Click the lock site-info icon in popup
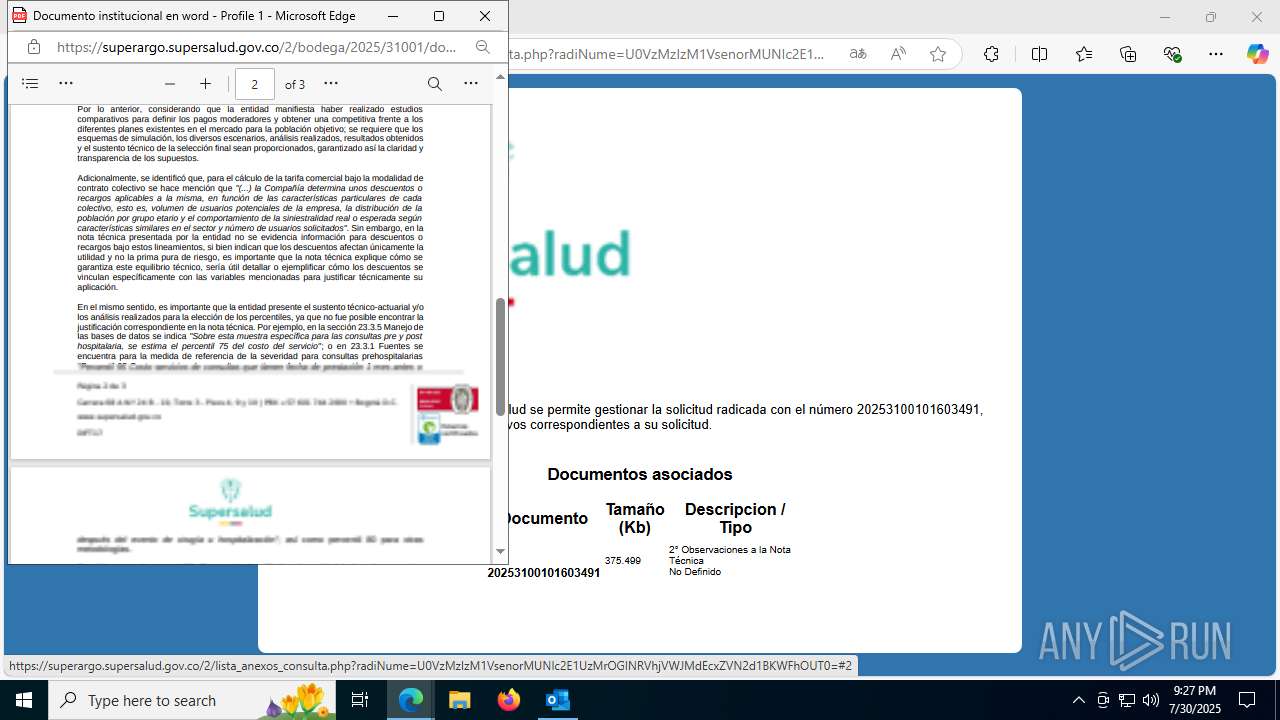The image size is (1280, 720). (x=34, y=47)
